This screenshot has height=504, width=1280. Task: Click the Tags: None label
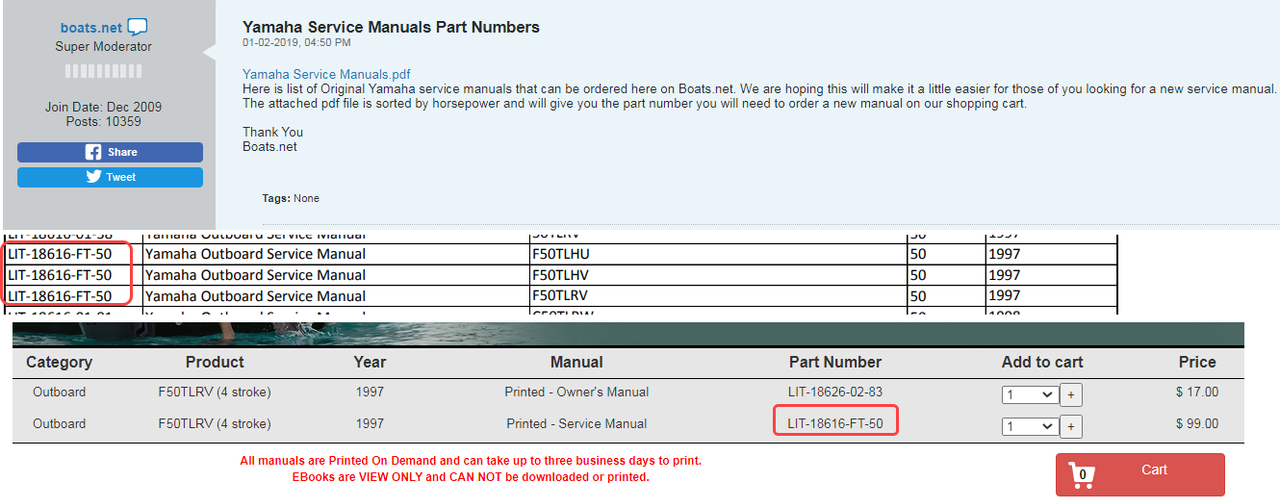(x=291, y=198)
